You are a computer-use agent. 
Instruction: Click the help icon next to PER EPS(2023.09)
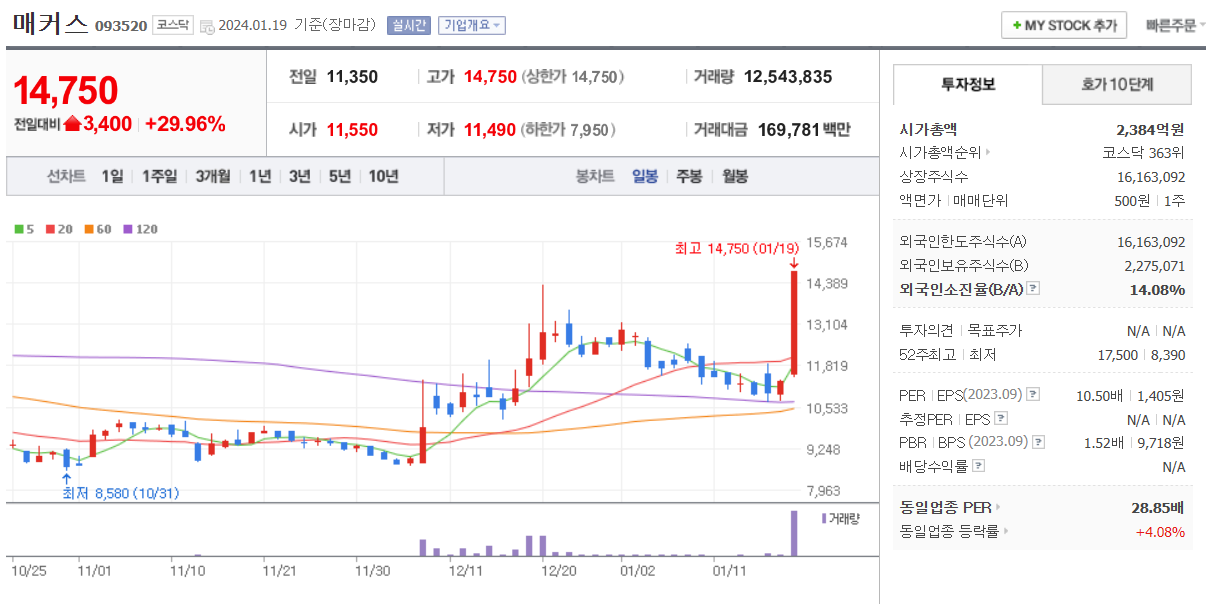(1033, 395)
